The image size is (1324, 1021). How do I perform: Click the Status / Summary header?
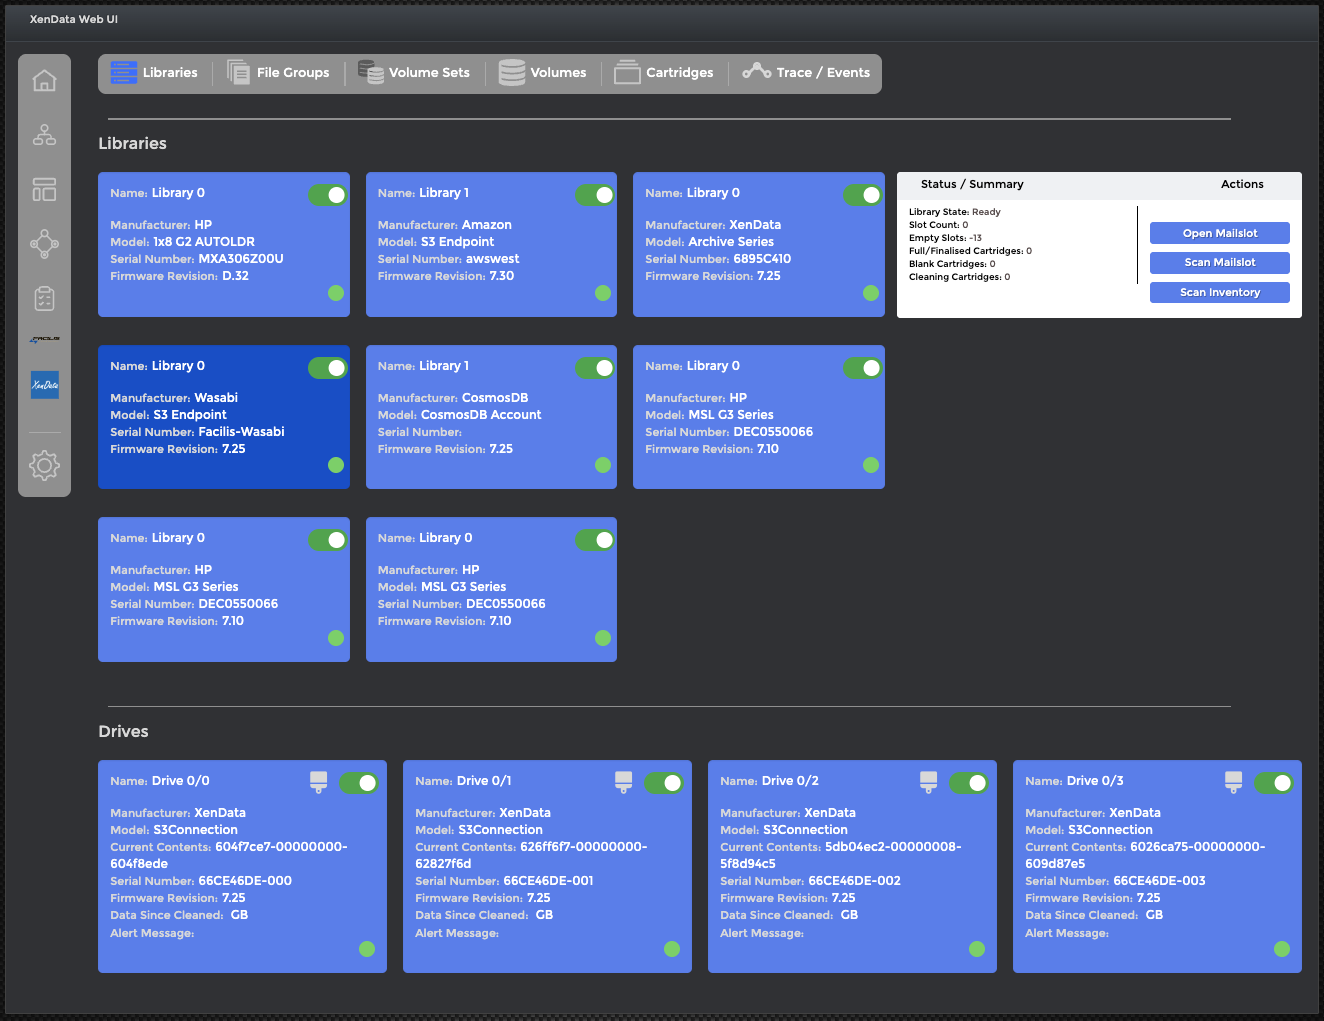972,184
